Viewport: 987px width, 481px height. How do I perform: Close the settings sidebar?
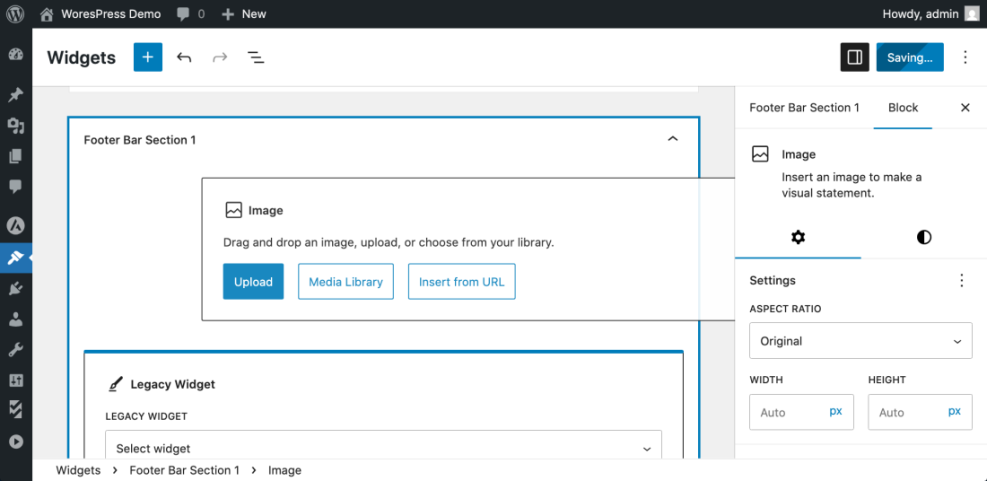pyautogui.click(x=965, y=108)
